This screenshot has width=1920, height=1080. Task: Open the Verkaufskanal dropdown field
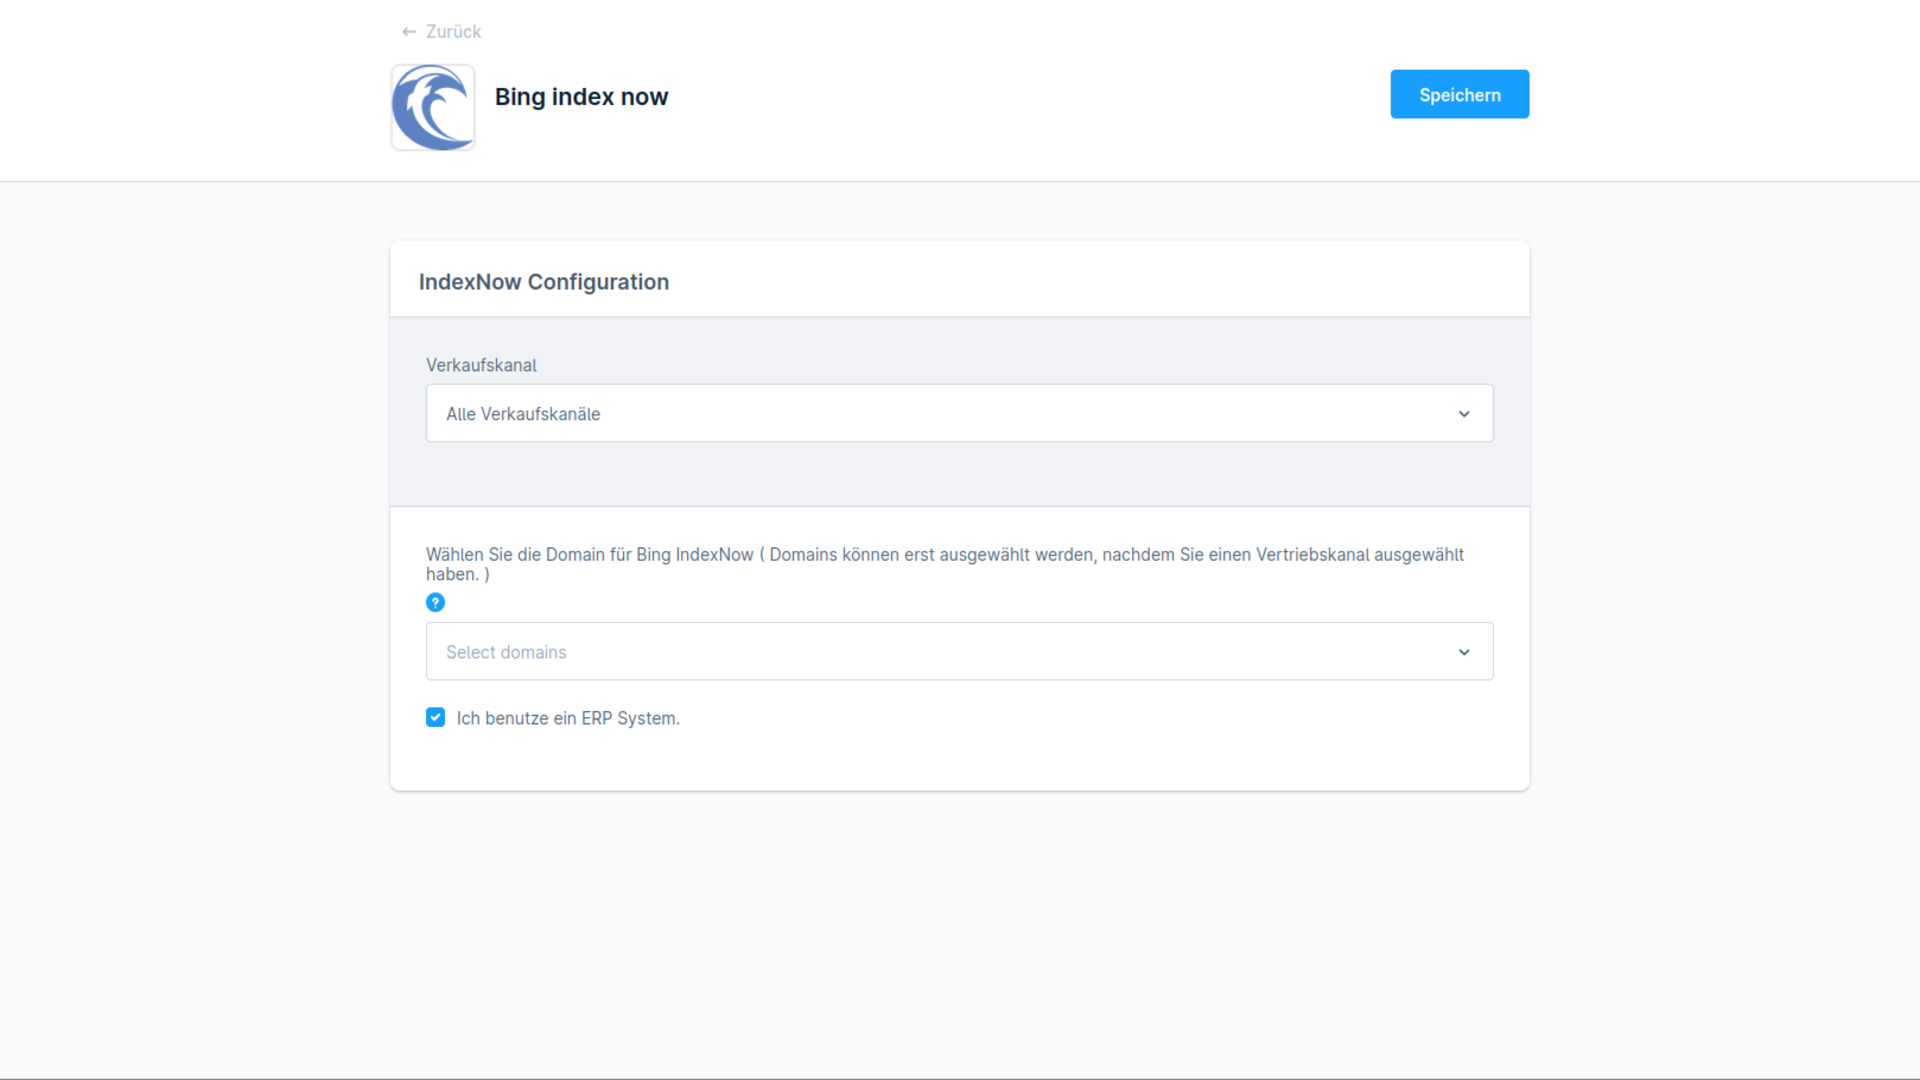coord(958,413)
